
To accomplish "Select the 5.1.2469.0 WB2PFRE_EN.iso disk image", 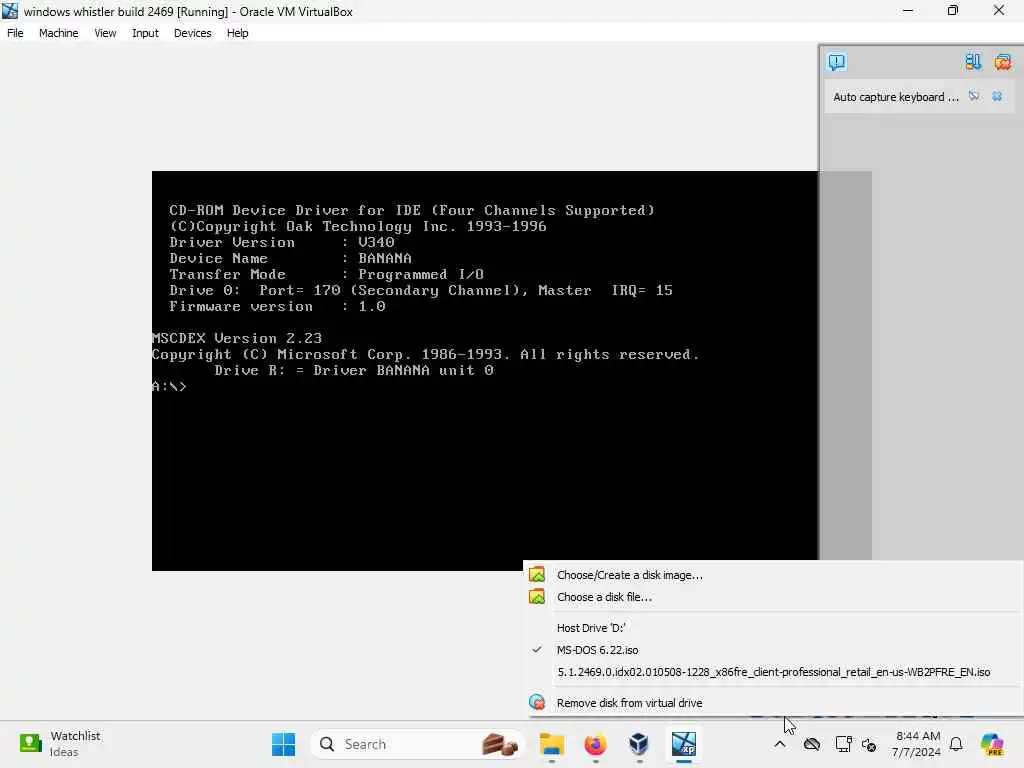I will 773,672.
